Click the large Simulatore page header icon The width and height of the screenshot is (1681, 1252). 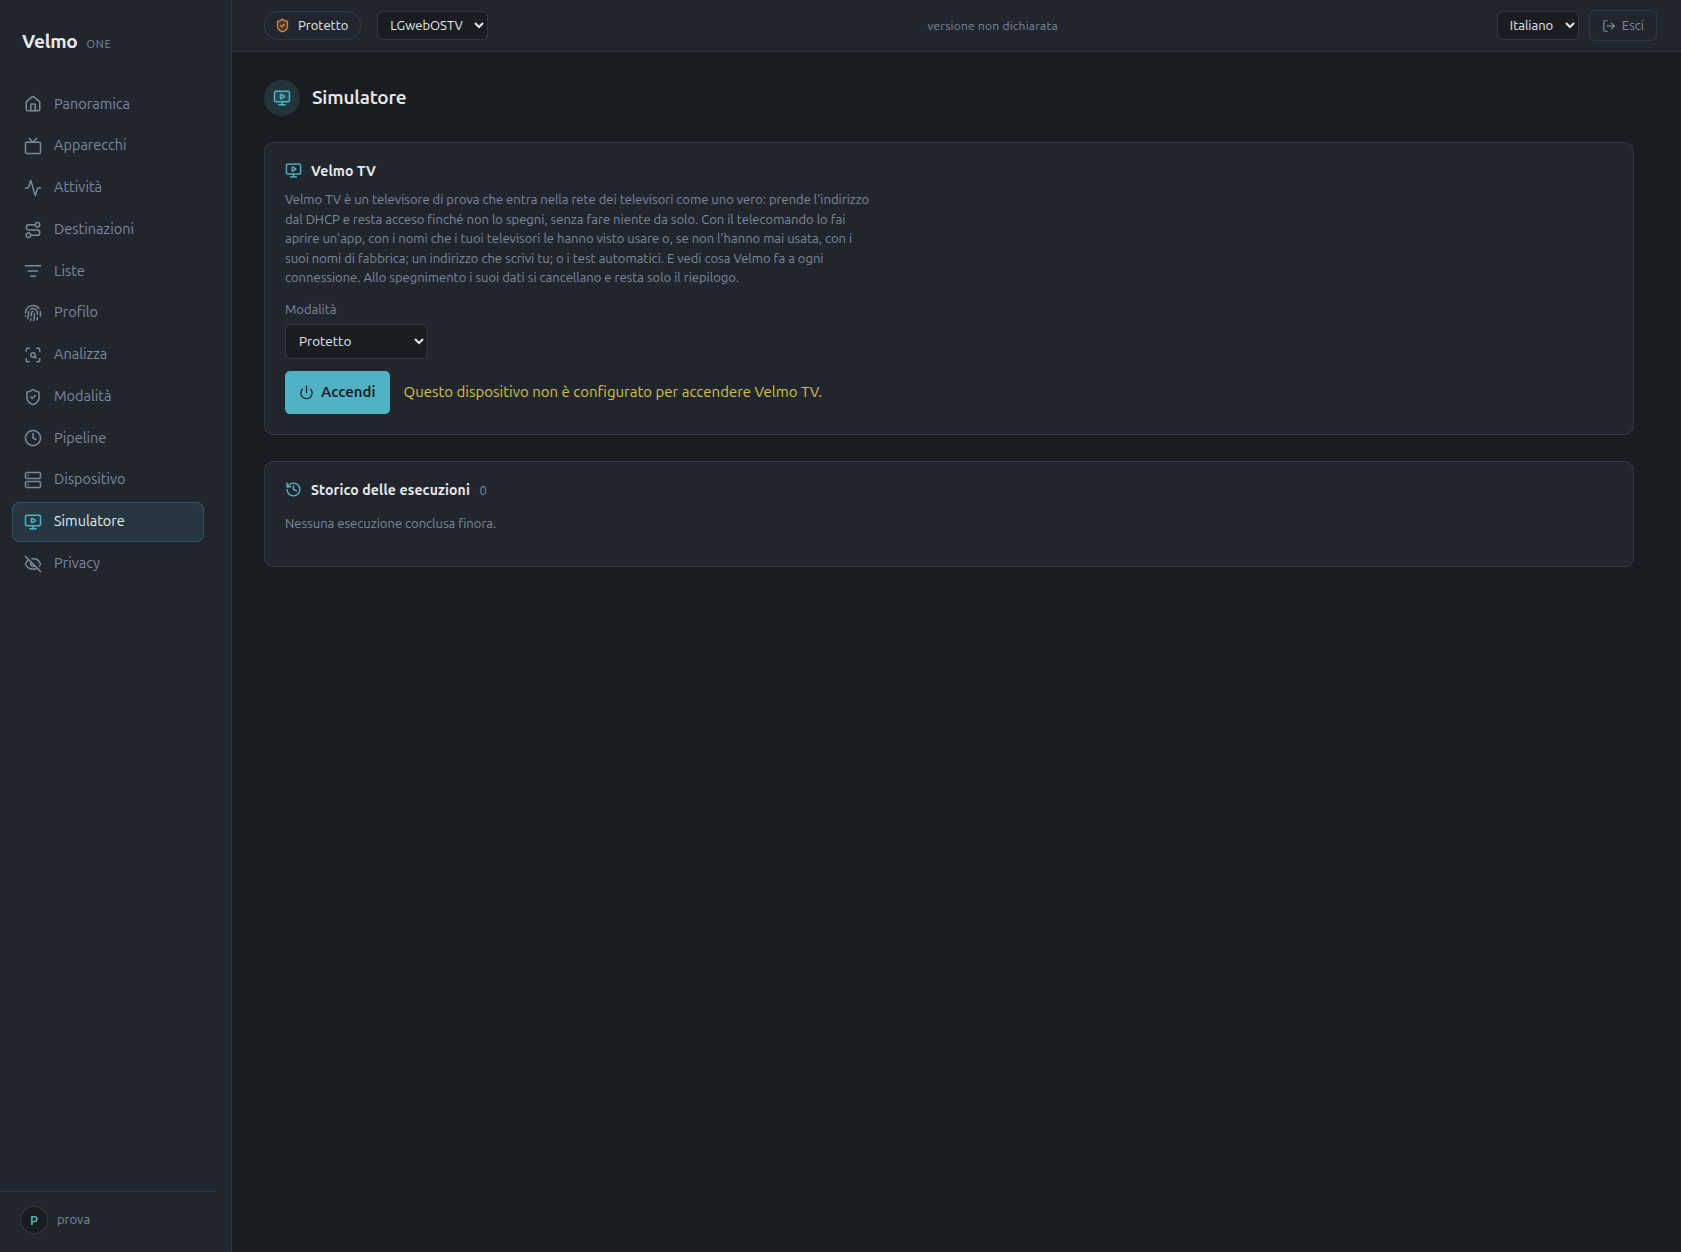282,98
